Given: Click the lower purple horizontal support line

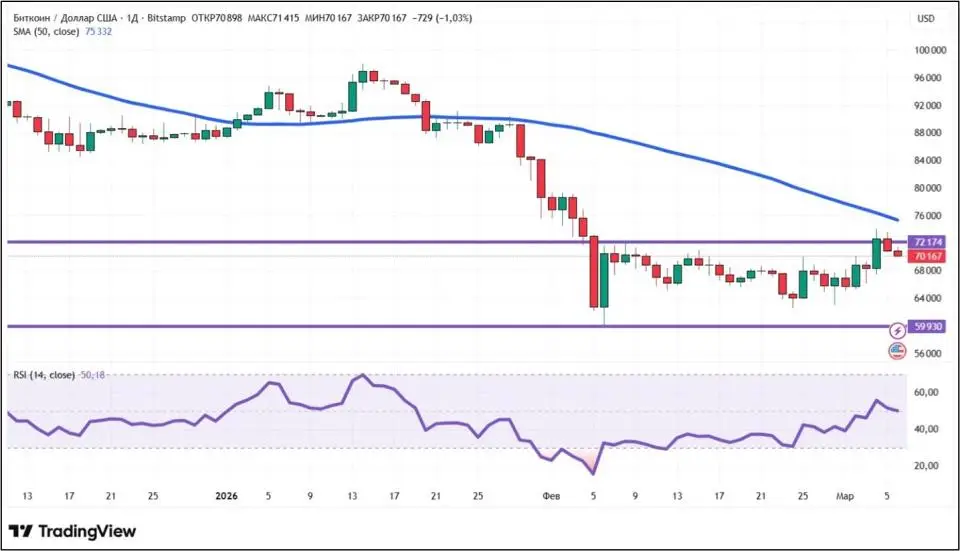Looking at the screenshot, I should tap(400, 326).
